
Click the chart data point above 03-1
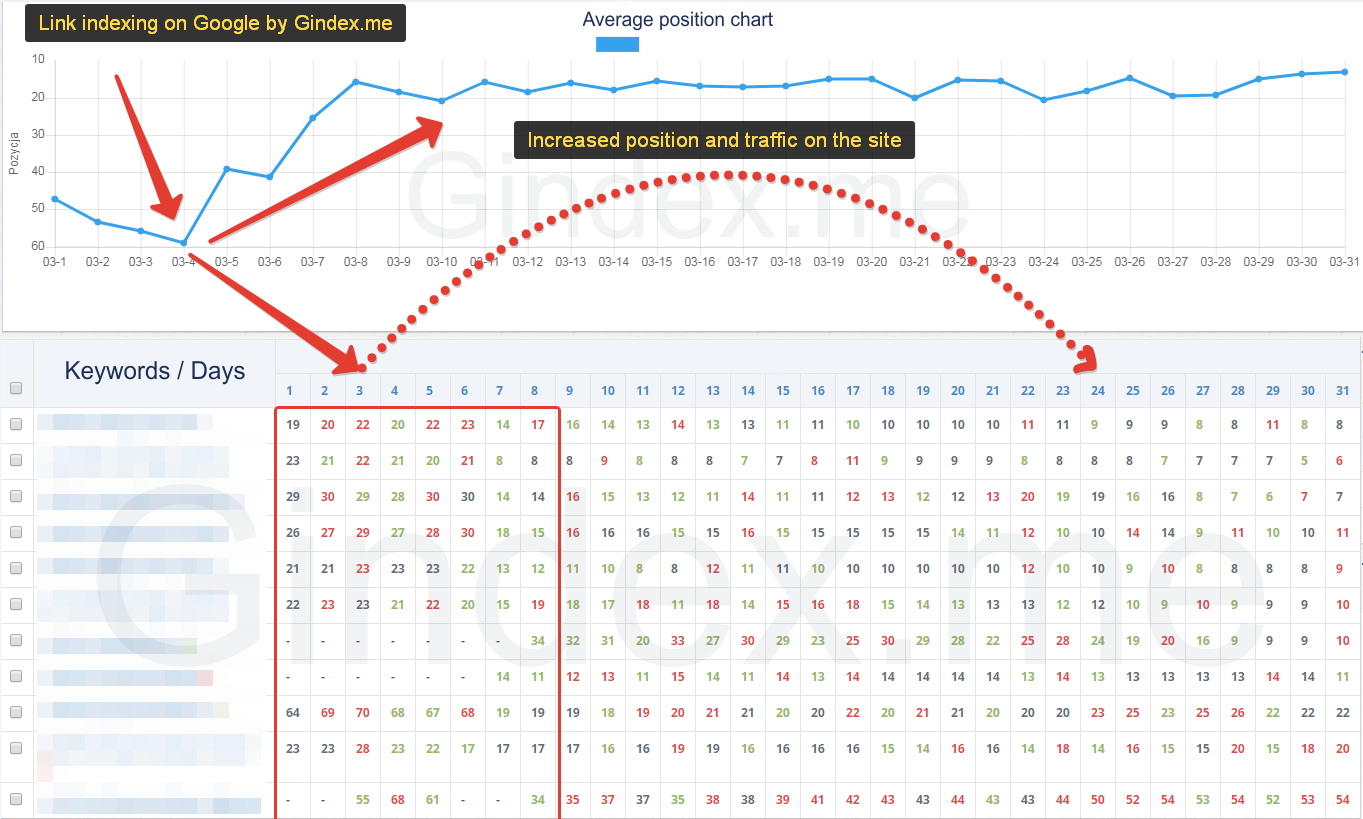54,199
